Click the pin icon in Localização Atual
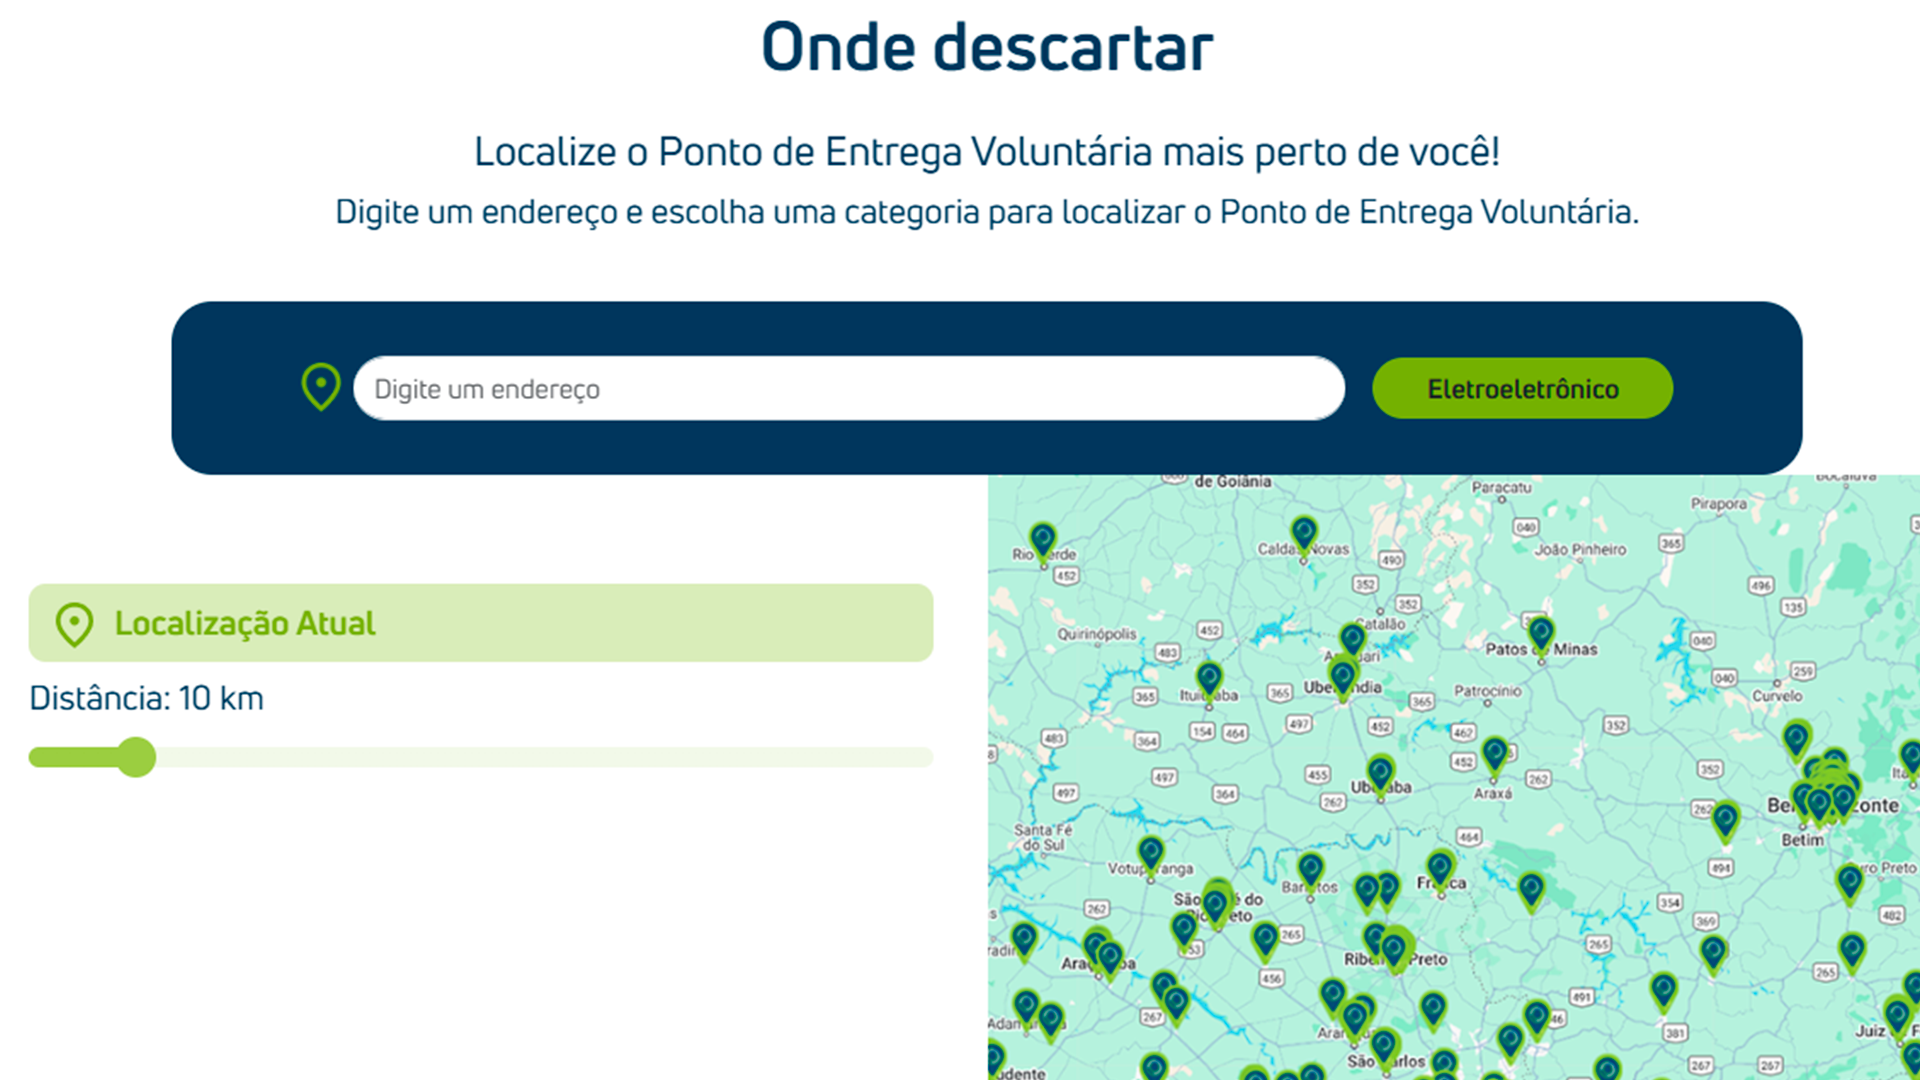Screen dimensions: 1920x1080 [74, 624]
